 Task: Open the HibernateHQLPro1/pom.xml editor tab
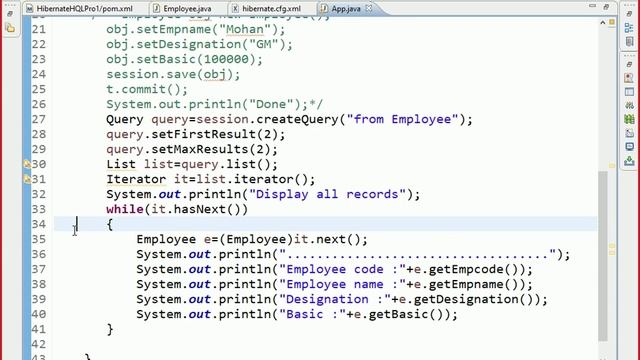click(x=80, y=9)
